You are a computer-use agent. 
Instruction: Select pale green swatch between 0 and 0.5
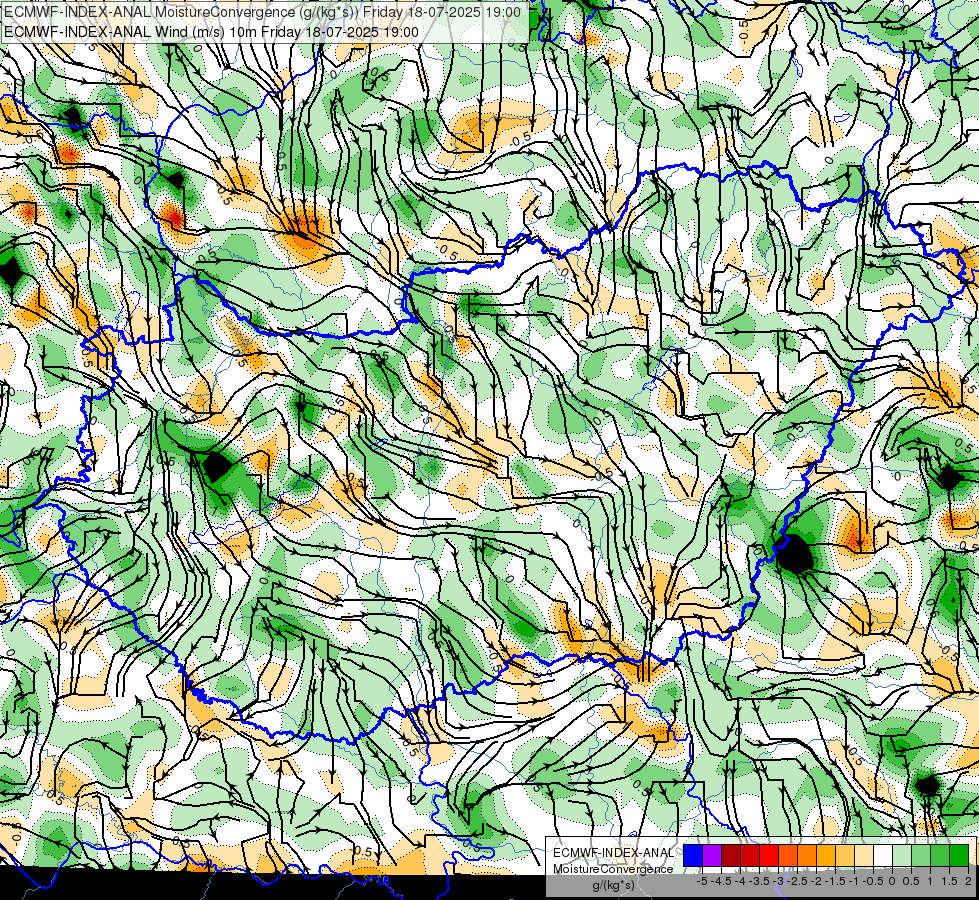click(902, 856)
